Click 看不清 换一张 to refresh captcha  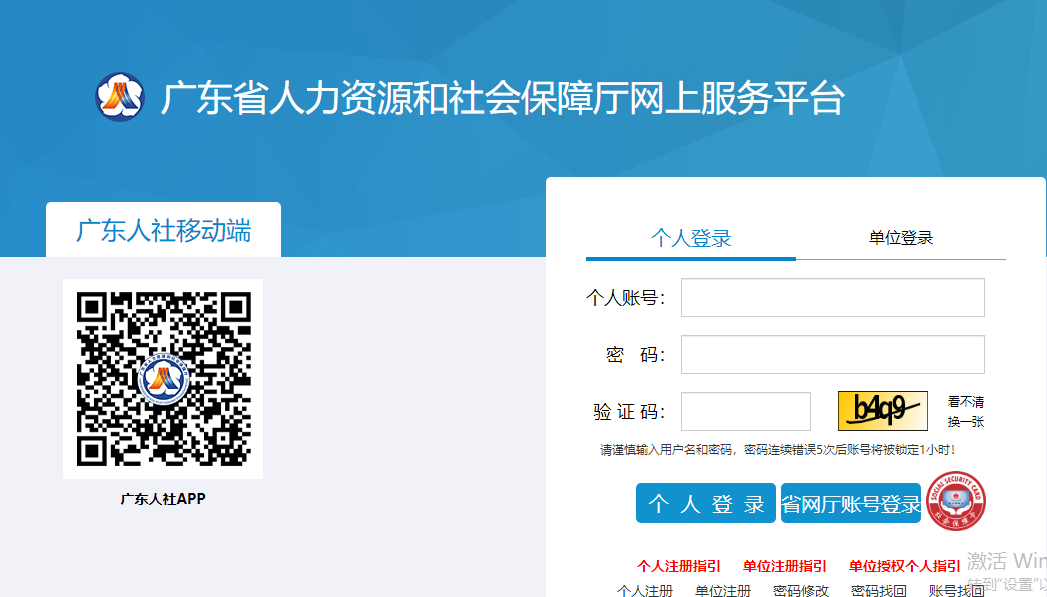tap(966, 411)
